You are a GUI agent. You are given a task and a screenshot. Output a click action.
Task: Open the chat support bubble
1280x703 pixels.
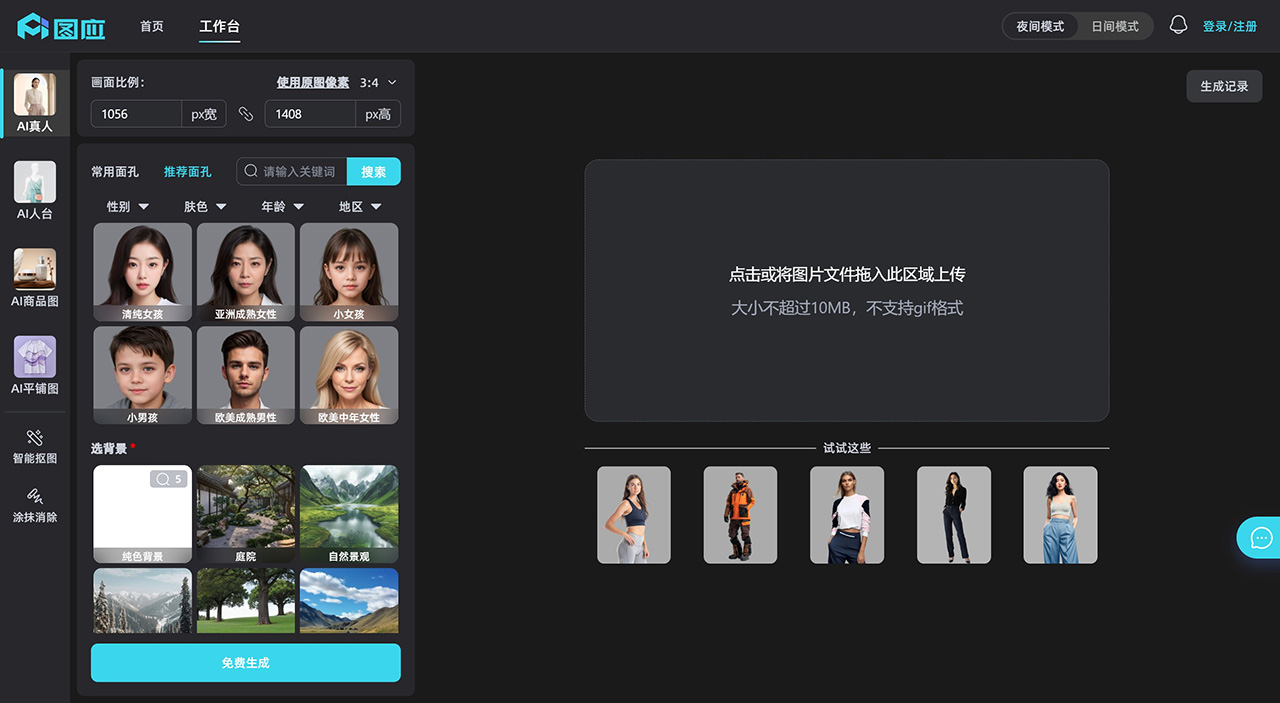click(1260, 537)
